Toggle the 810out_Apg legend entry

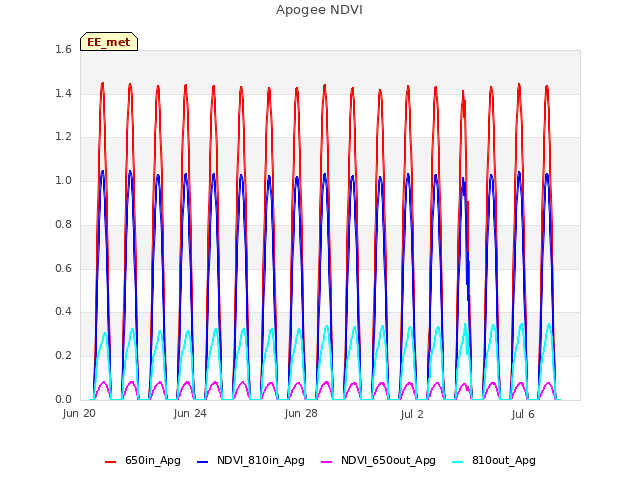point(494,460)
